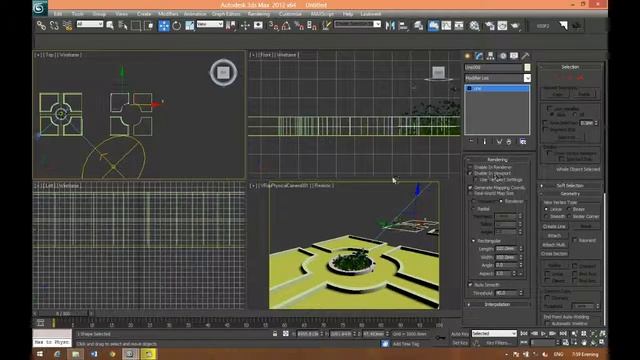Click the Top viewport ViewCube

click(x=223, y=73)
